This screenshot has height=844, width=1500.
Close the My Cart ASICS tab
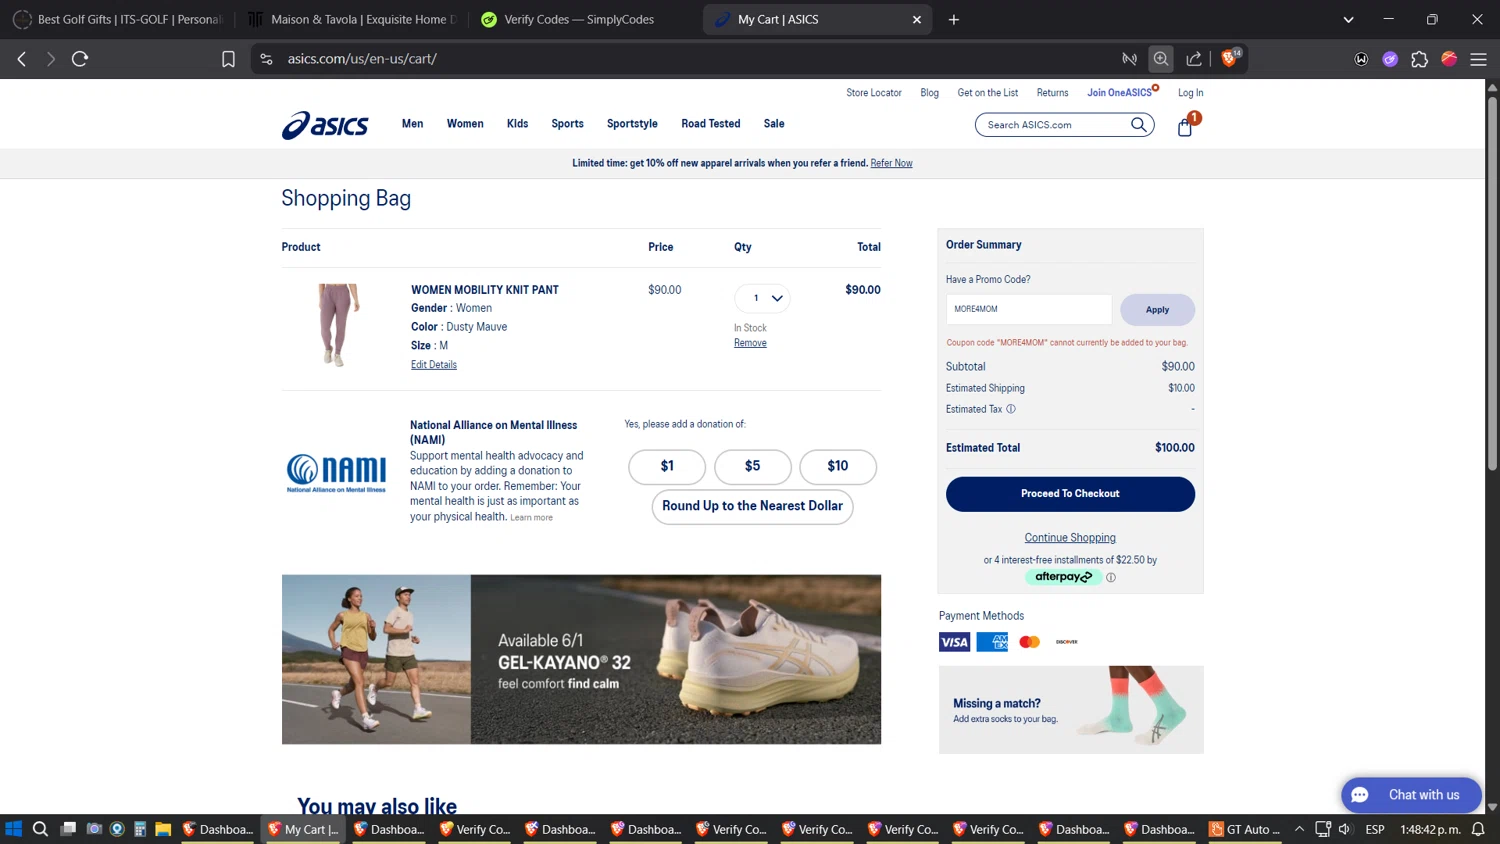coord(916,19)
